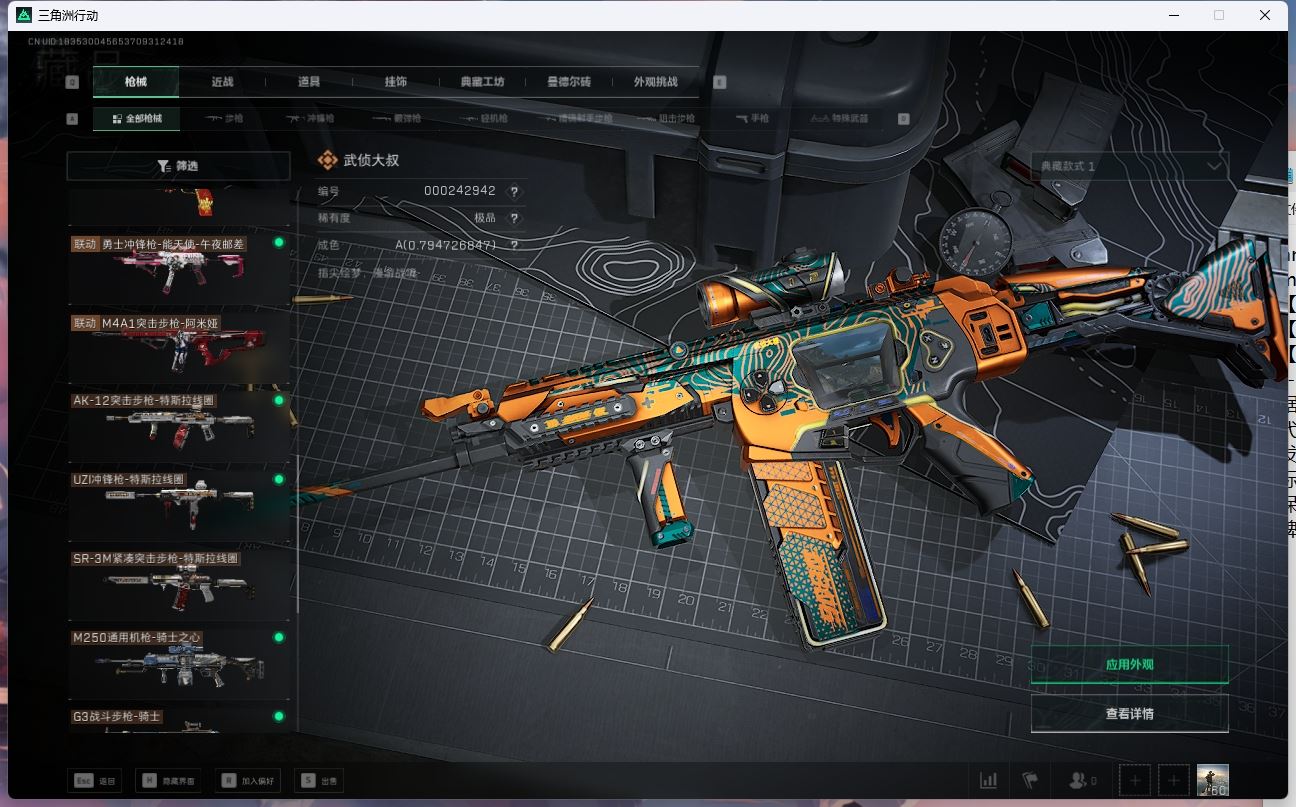Select the 全部枪械 filter

pos(135,119)
